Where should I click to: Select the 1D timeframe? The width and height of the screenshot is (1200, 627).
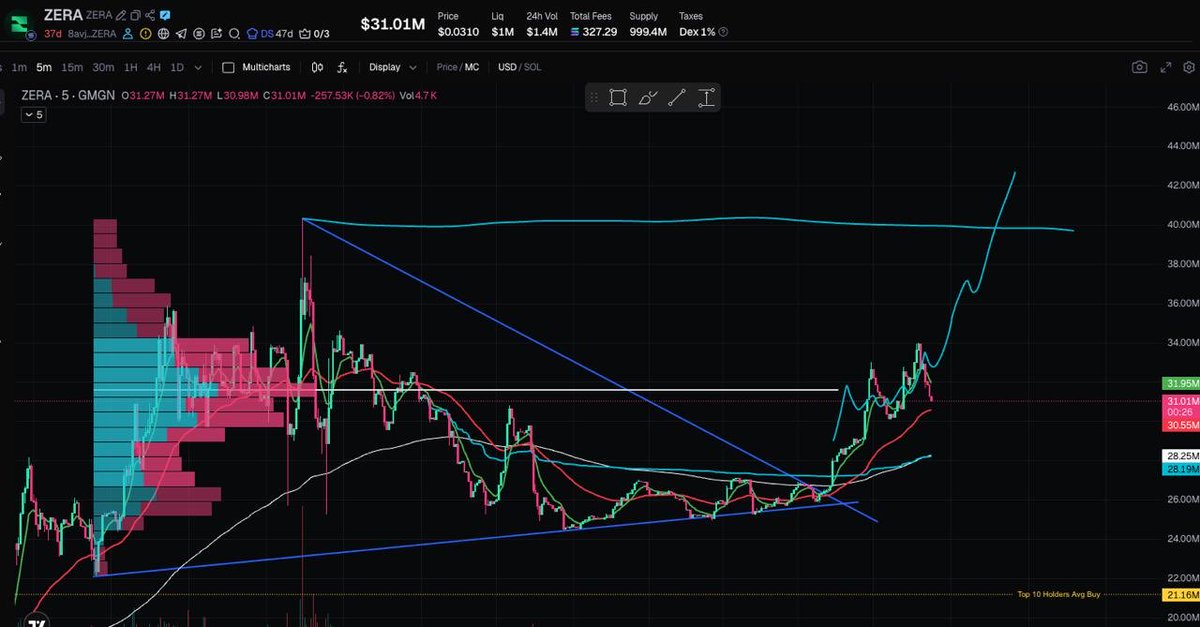tap(177, 67)
